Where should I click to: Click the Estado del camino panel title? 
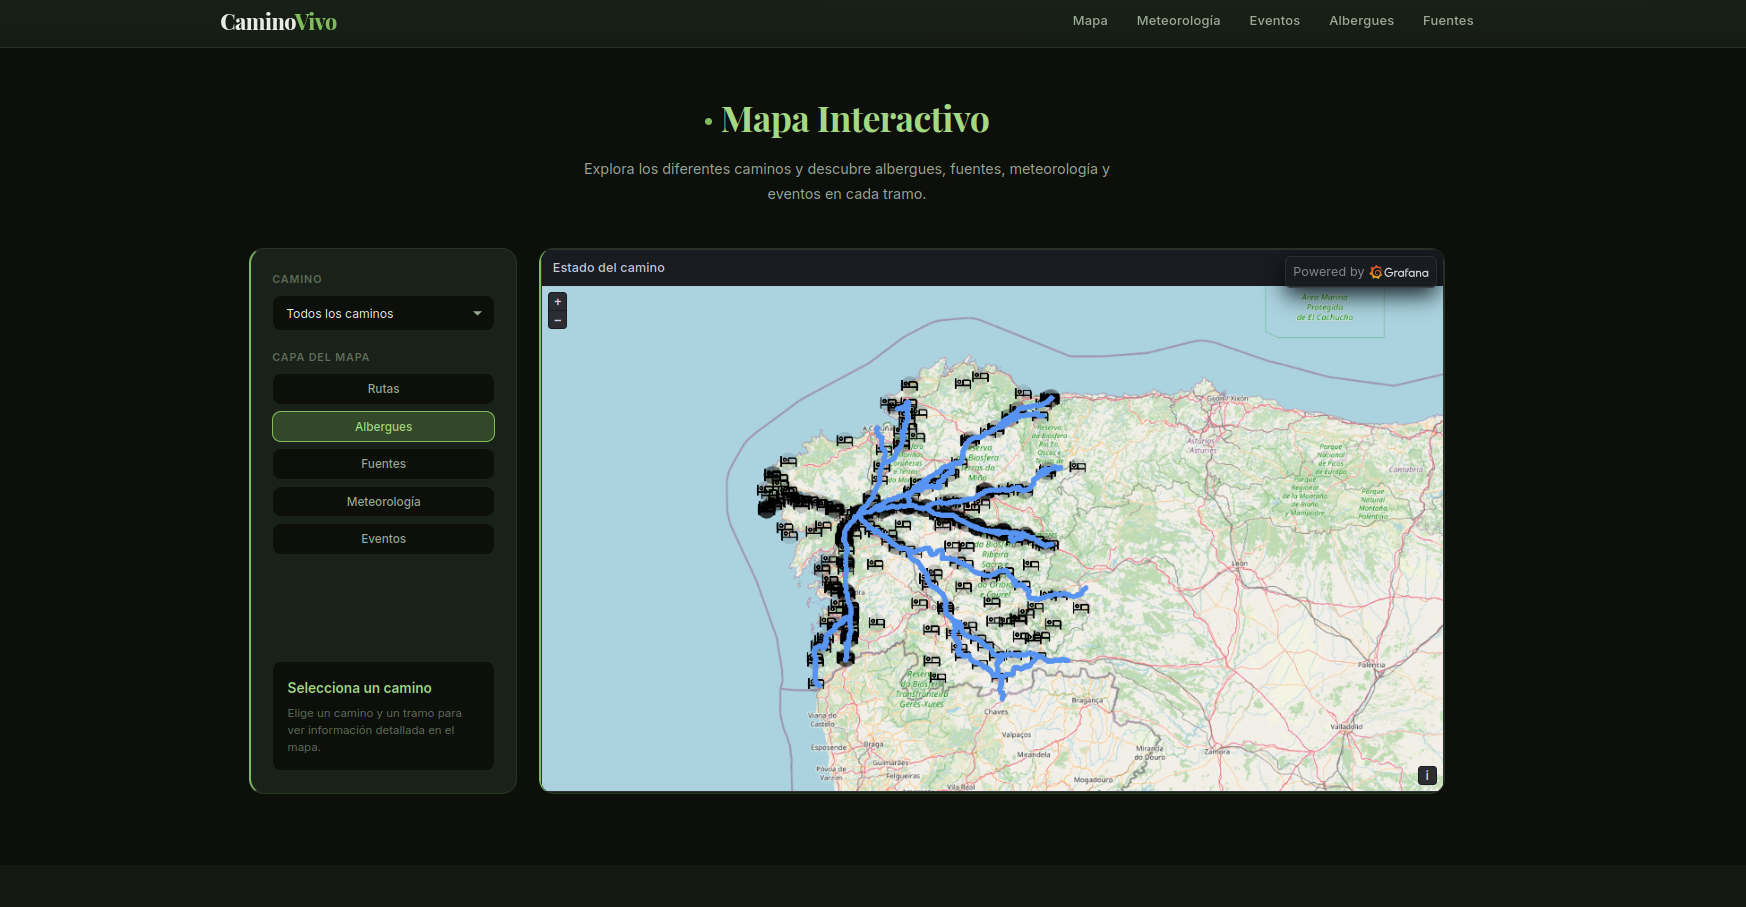(x=609, y=268)
